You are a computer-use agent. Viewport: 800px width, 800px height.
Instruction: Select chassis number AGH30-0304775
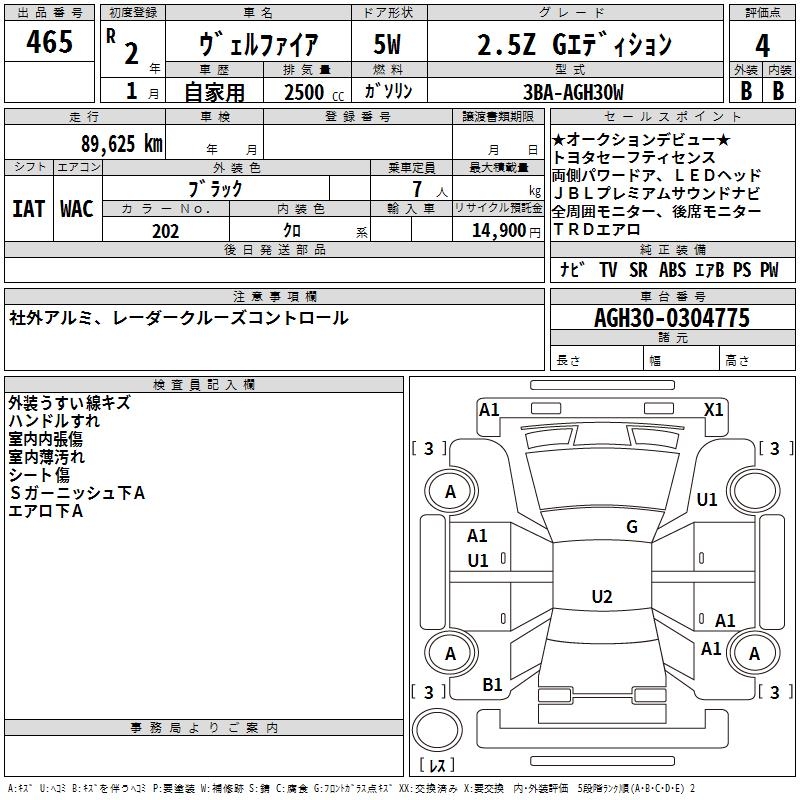pos(672,318)
